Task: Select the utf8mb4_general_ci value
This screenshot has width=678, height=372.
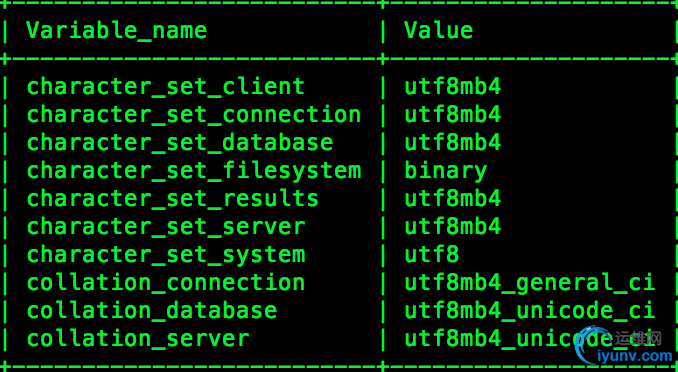Action: (x=530, y=282)
